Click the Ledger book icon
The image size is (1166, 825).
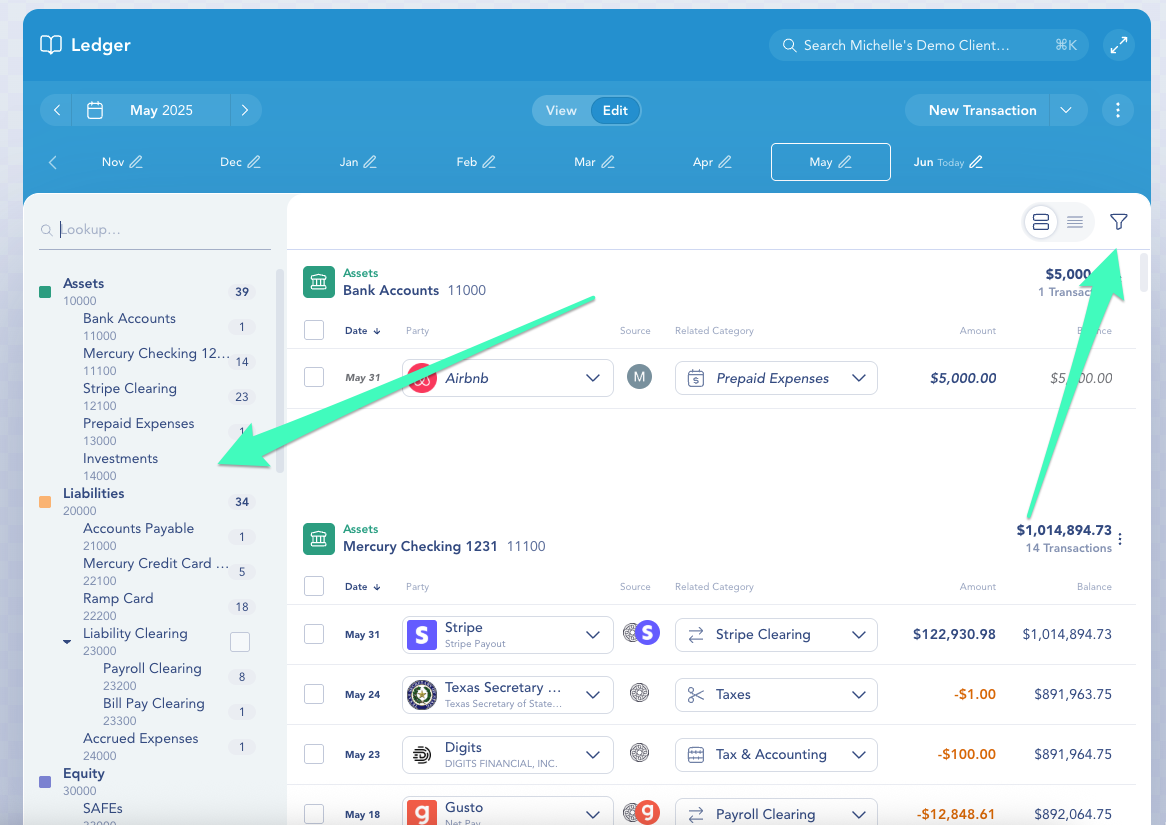[x=51, y=45]
